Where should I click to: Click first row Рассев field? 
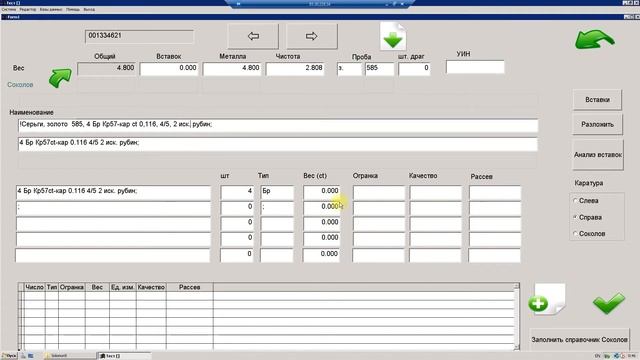point(495,192)
